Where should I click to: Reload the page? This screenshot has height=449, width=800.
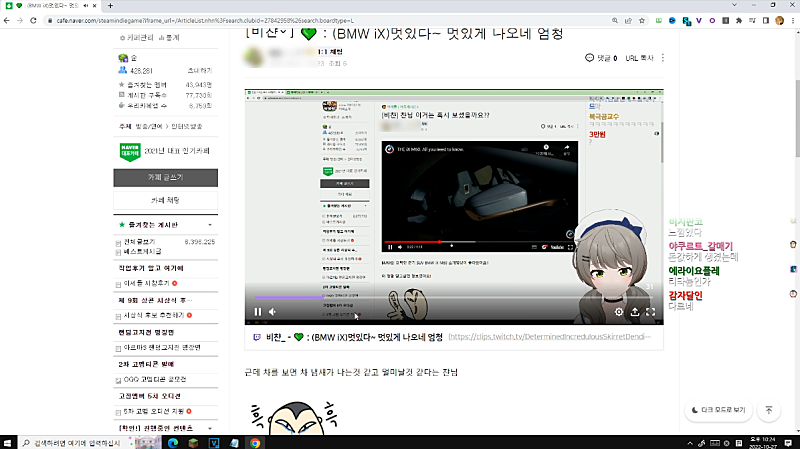coord(33,20)
